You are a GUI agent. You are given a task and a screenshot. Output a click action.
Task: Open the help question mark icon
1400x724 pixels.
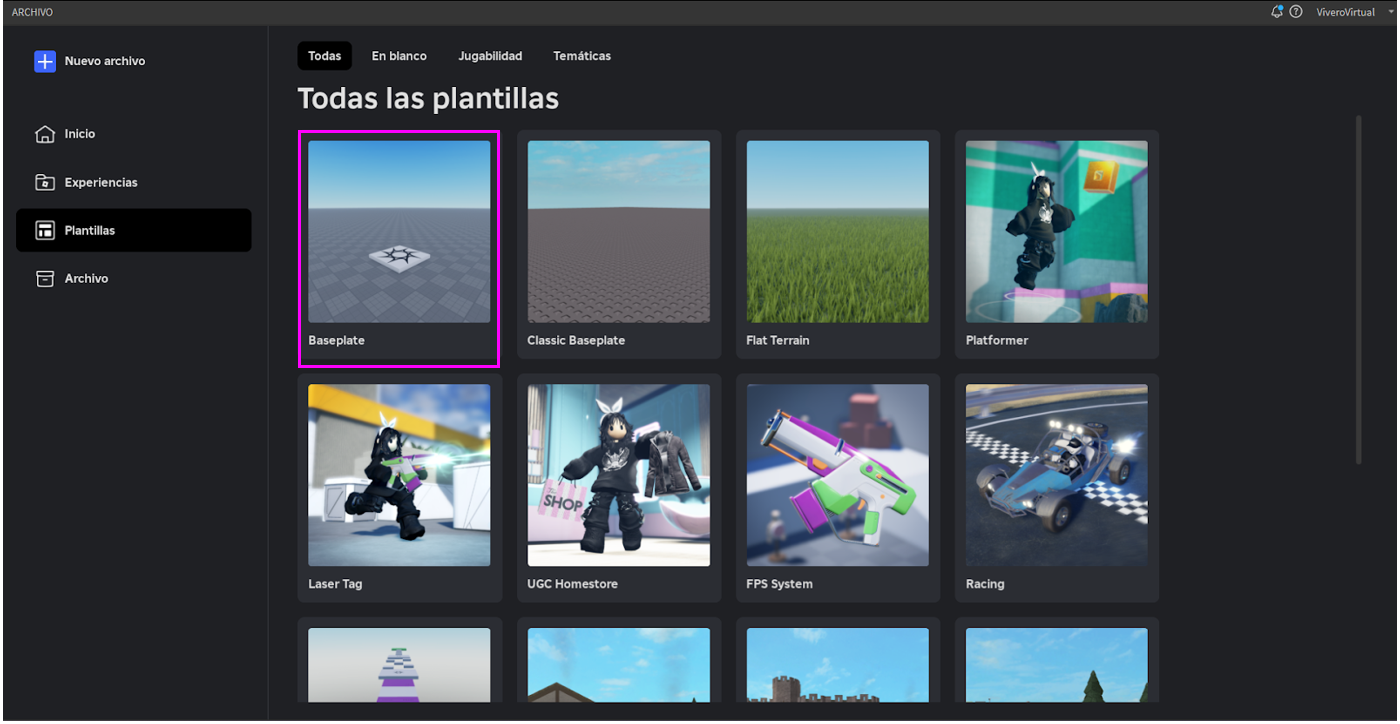(x=1296, y=12)
